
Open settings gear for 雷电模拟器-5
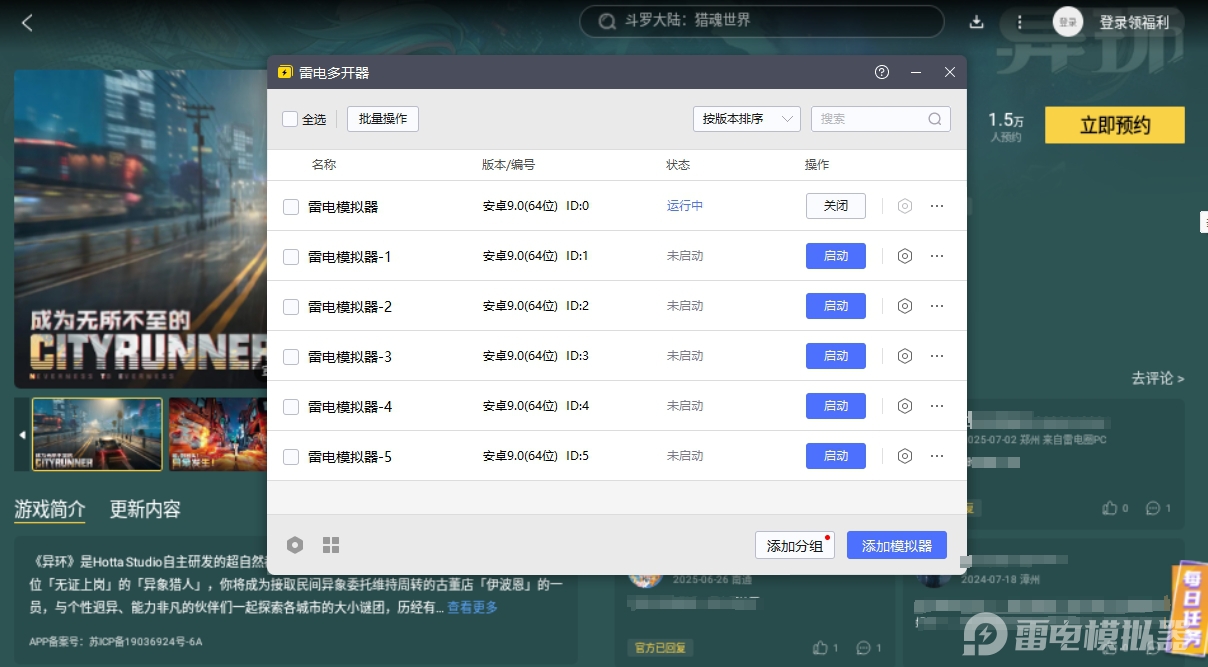point(905,456)
